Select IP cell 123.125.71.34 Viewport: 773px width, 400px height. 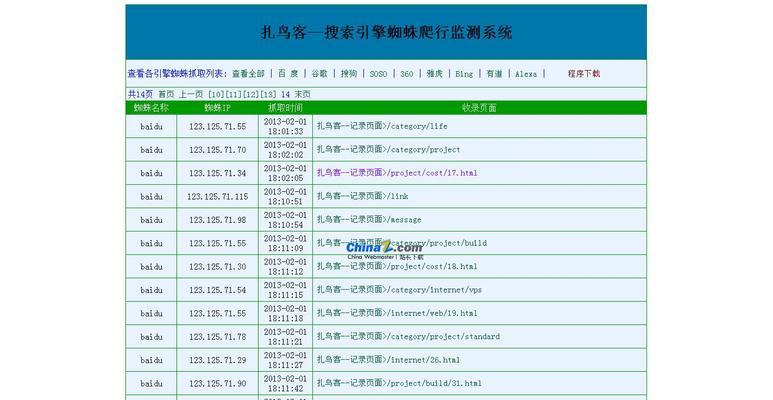(x=217, y=173)
